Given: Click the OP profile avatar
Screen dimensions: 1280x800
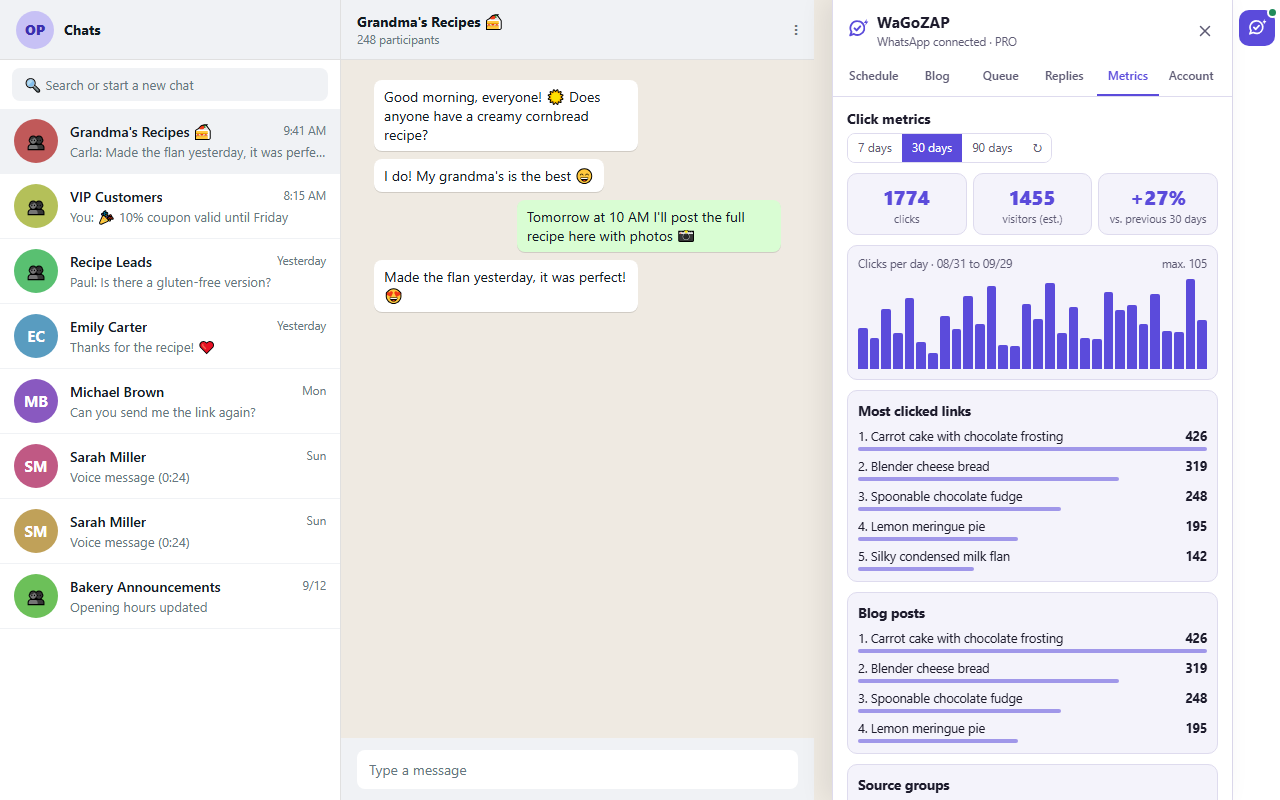Looking at the screenshot, I should tap(35, 30).
